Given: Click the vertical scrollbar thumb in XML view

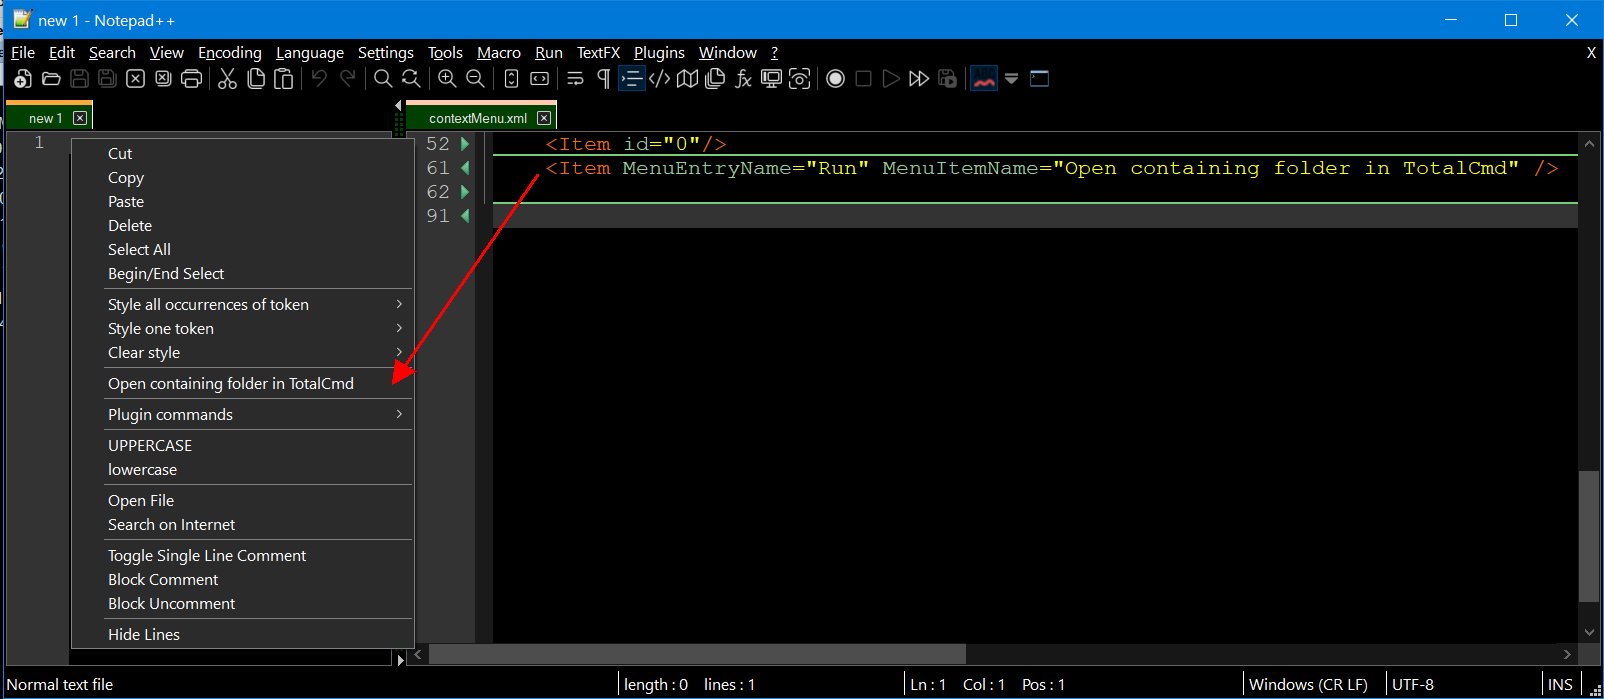Looking at the screenshot, I should coord(1589,535).
